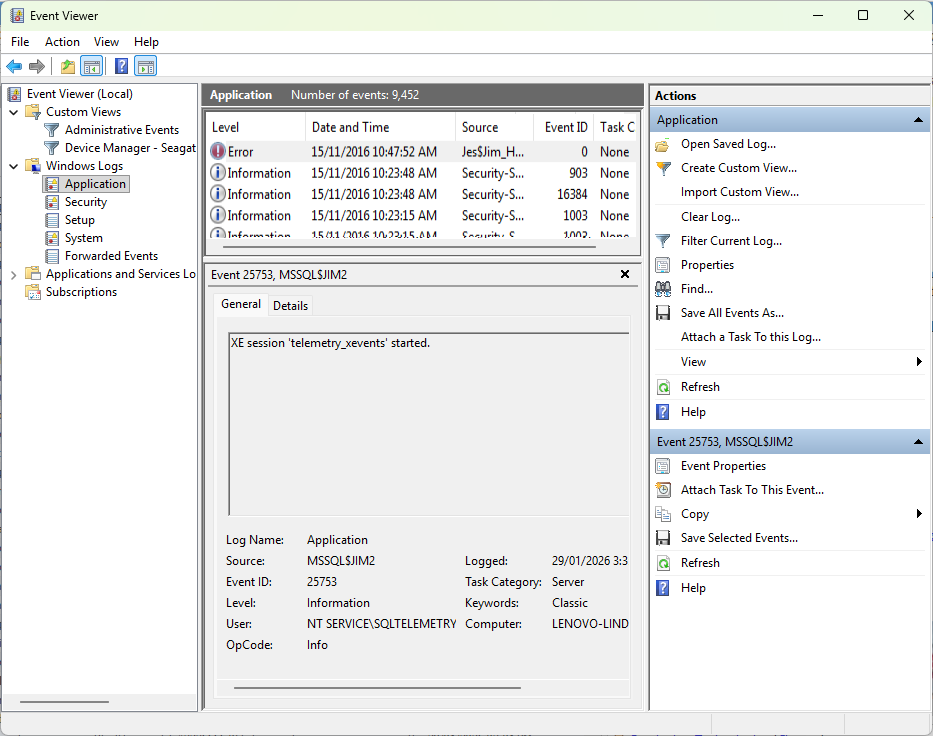Click Clear Log in the Actions pane
The image size is (933, 736).
pos(709,216)
